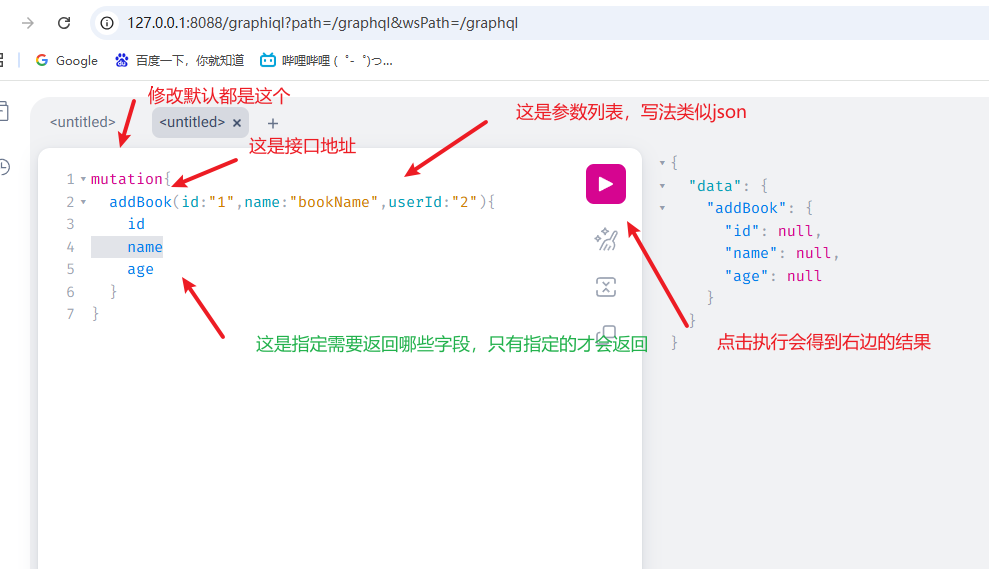
Task: Click the apps grid icon in bookmarks bar
Action: pyautogui.click(x=1, y=61)
